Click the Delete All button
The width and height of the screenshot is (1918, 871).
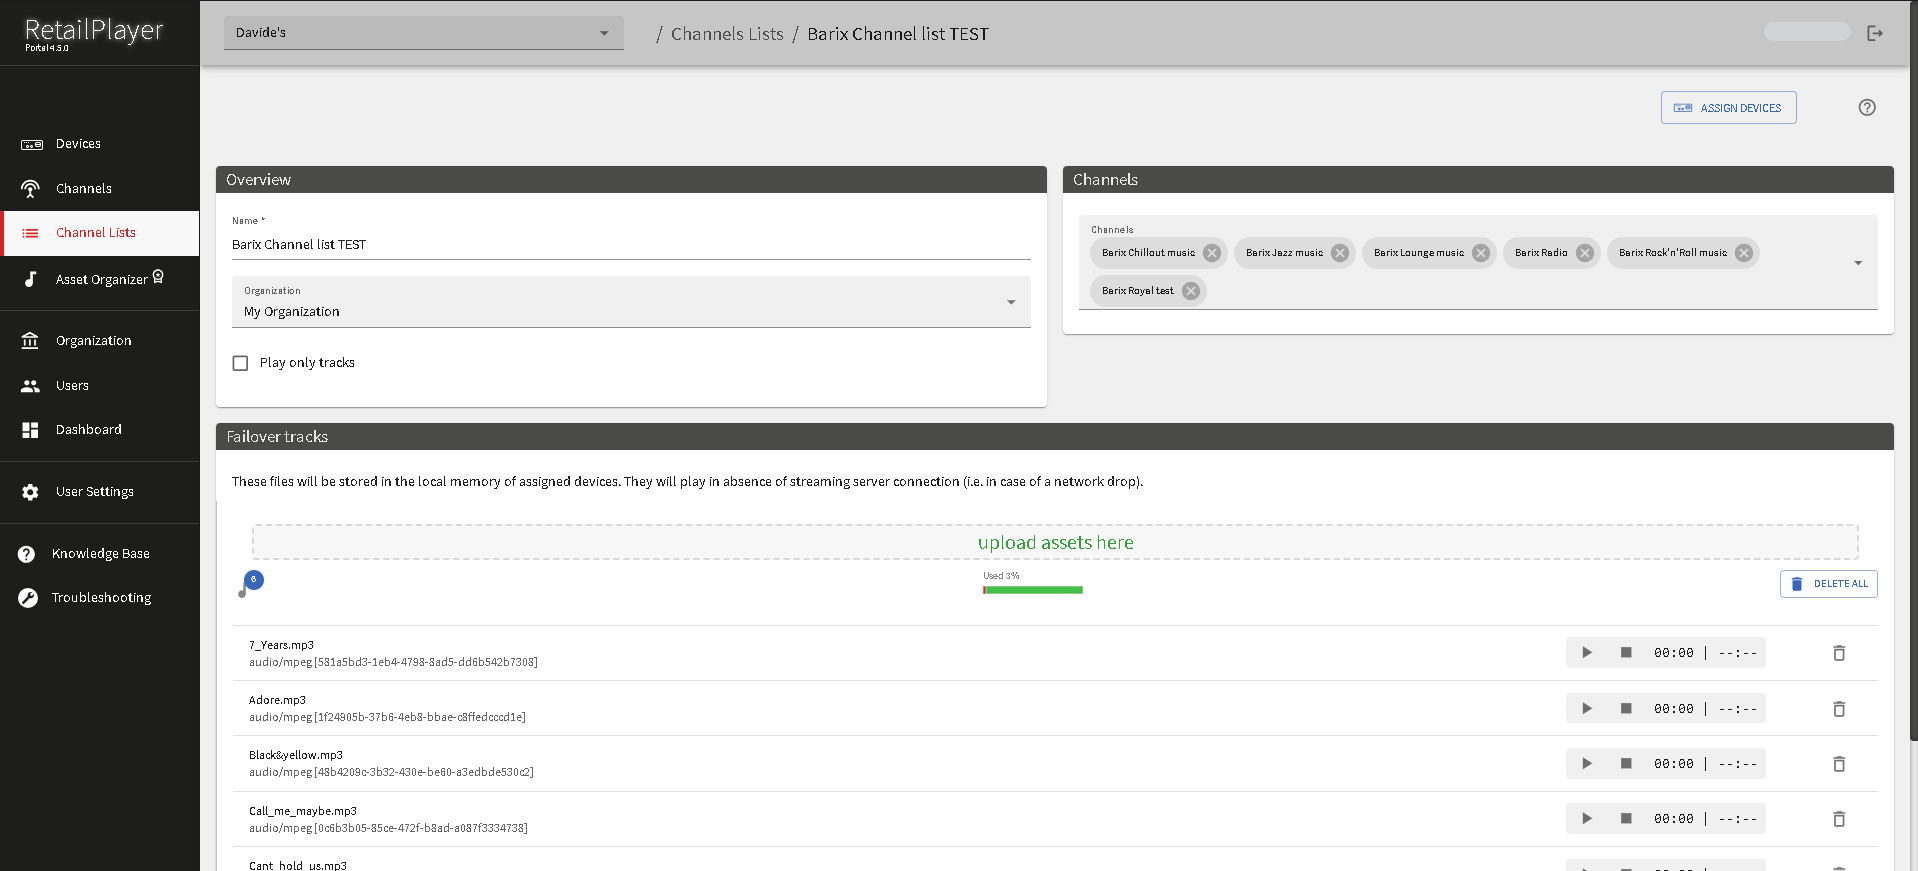[1828, 584]
